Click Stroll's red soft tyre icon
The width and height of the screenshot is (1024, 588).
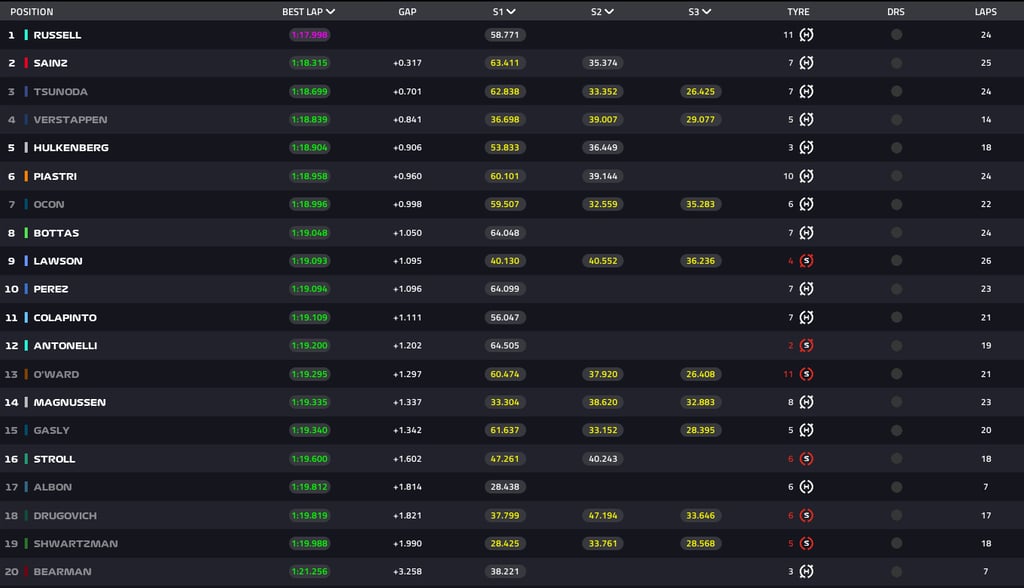(x=807, y=459)
